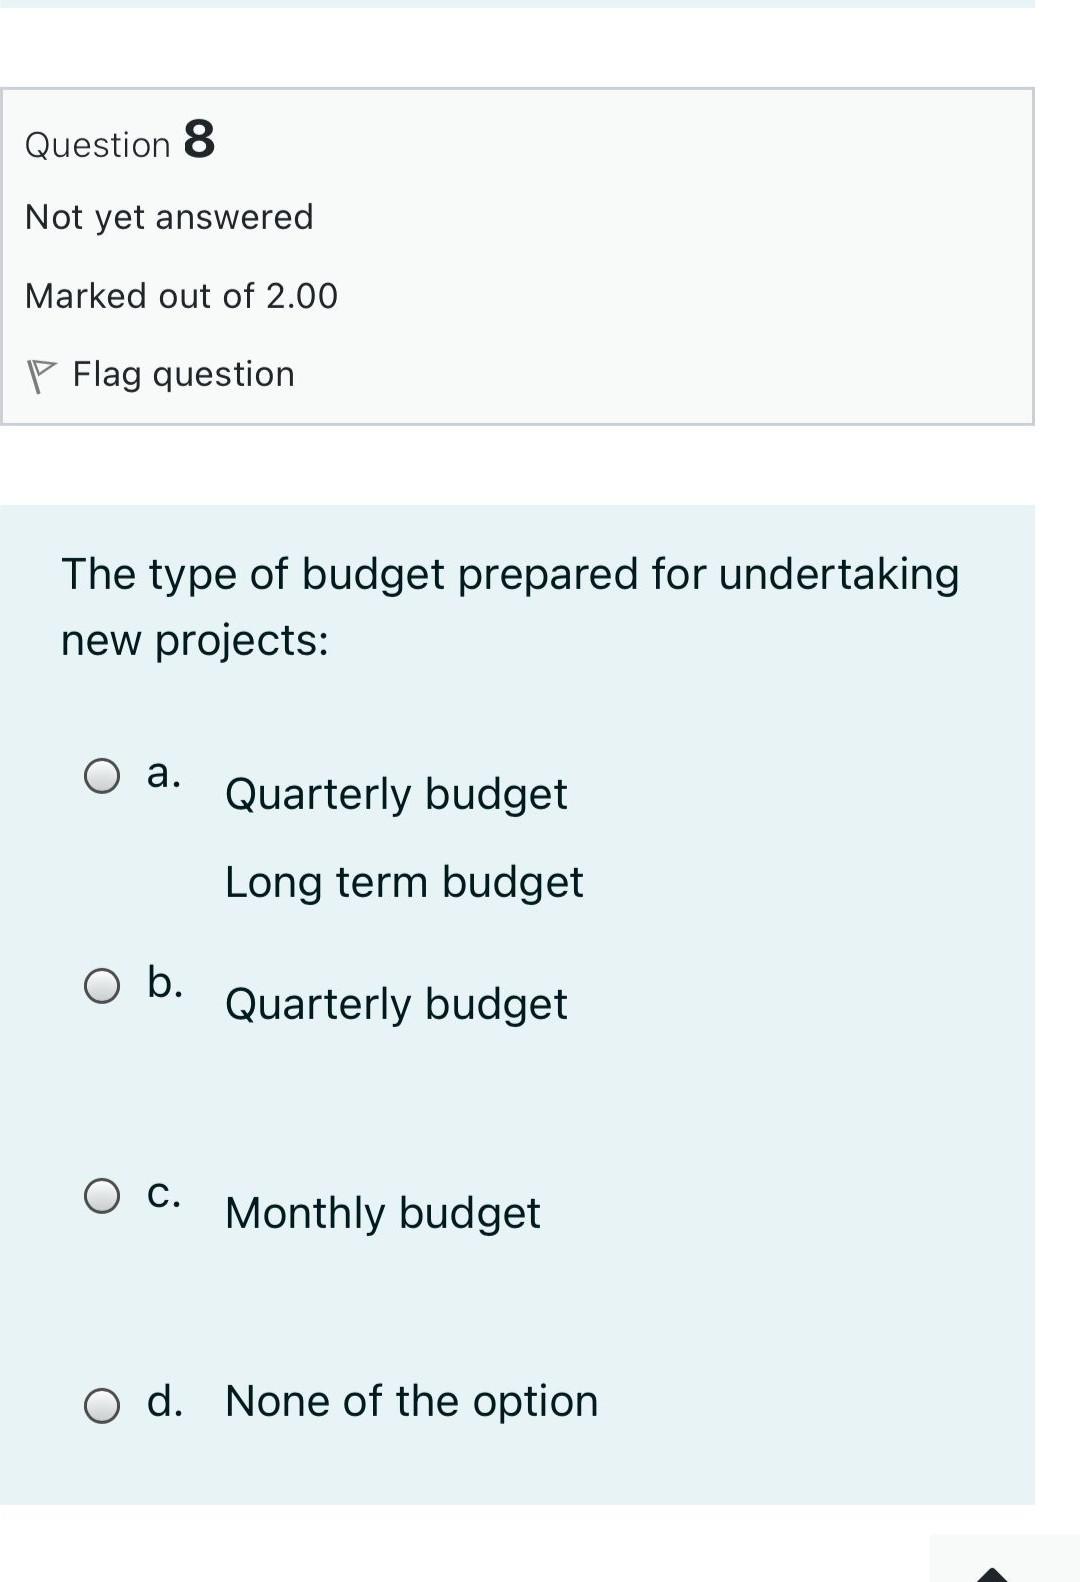The image size is (1080, 1582).
Task: Click the Question 8 heading
Action: tap(119, 142)
